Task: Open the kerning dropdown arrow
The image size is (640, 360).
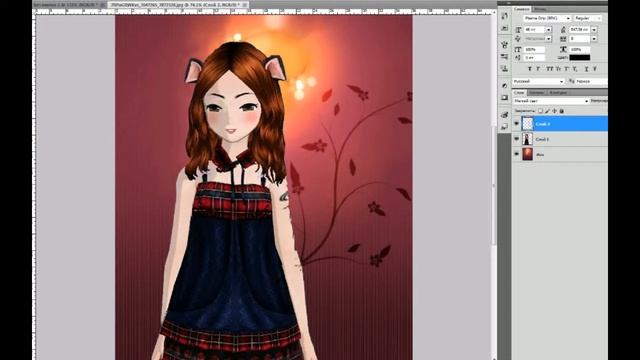Action: 549,38
